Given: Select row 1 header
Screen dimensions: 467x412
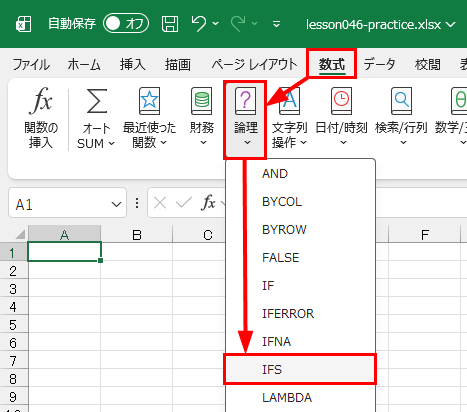Looking at the screenshot, I should 13,252.
